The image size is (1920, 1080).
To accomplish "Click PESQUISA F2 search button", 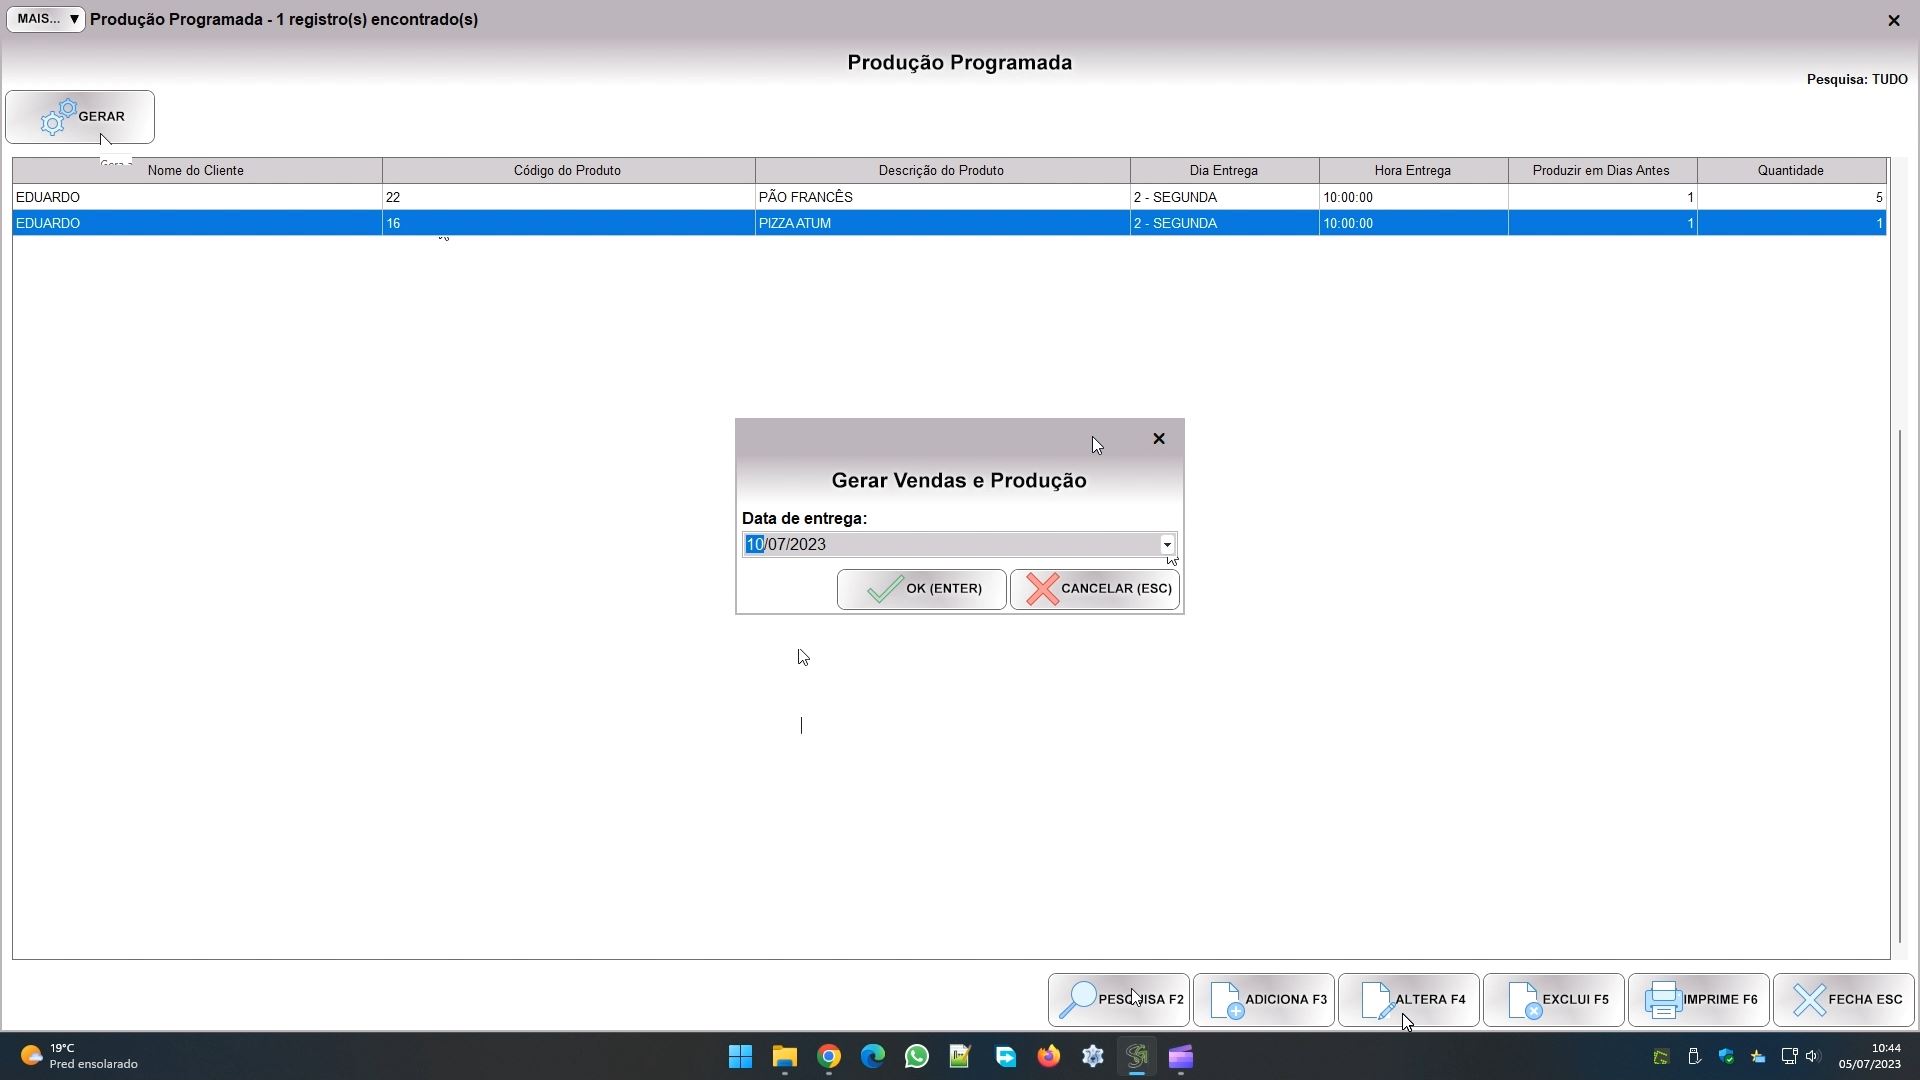I will (1119, 1000).
